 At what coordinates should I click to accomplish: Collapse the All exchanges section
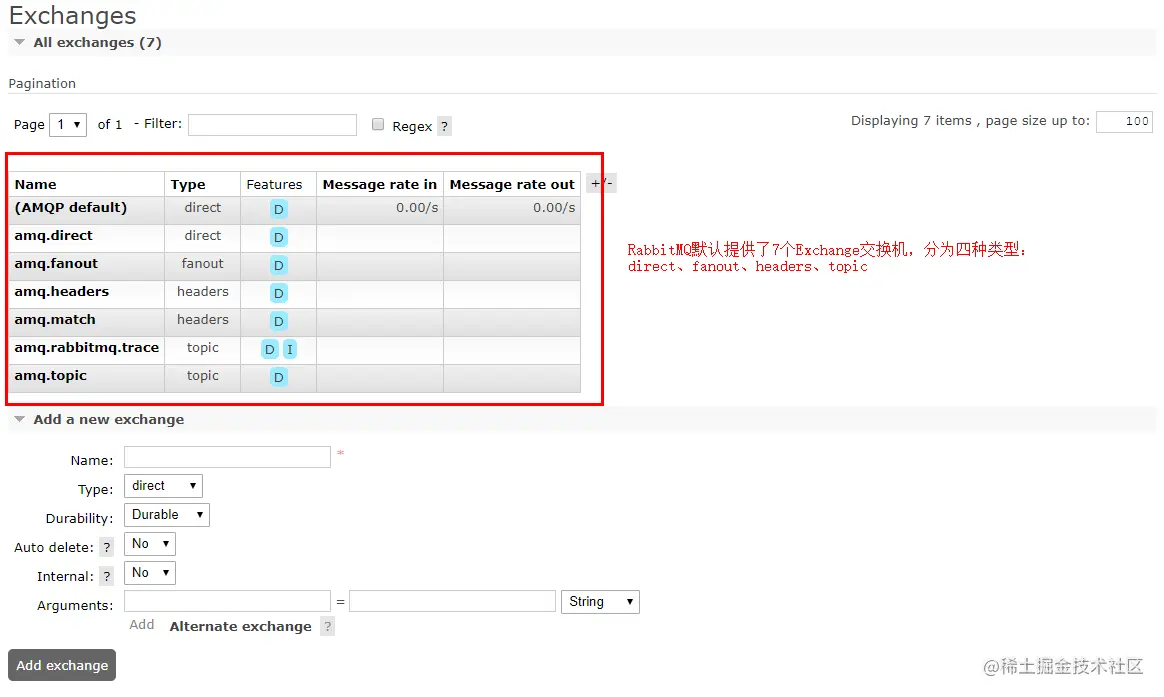pos(97,42)
